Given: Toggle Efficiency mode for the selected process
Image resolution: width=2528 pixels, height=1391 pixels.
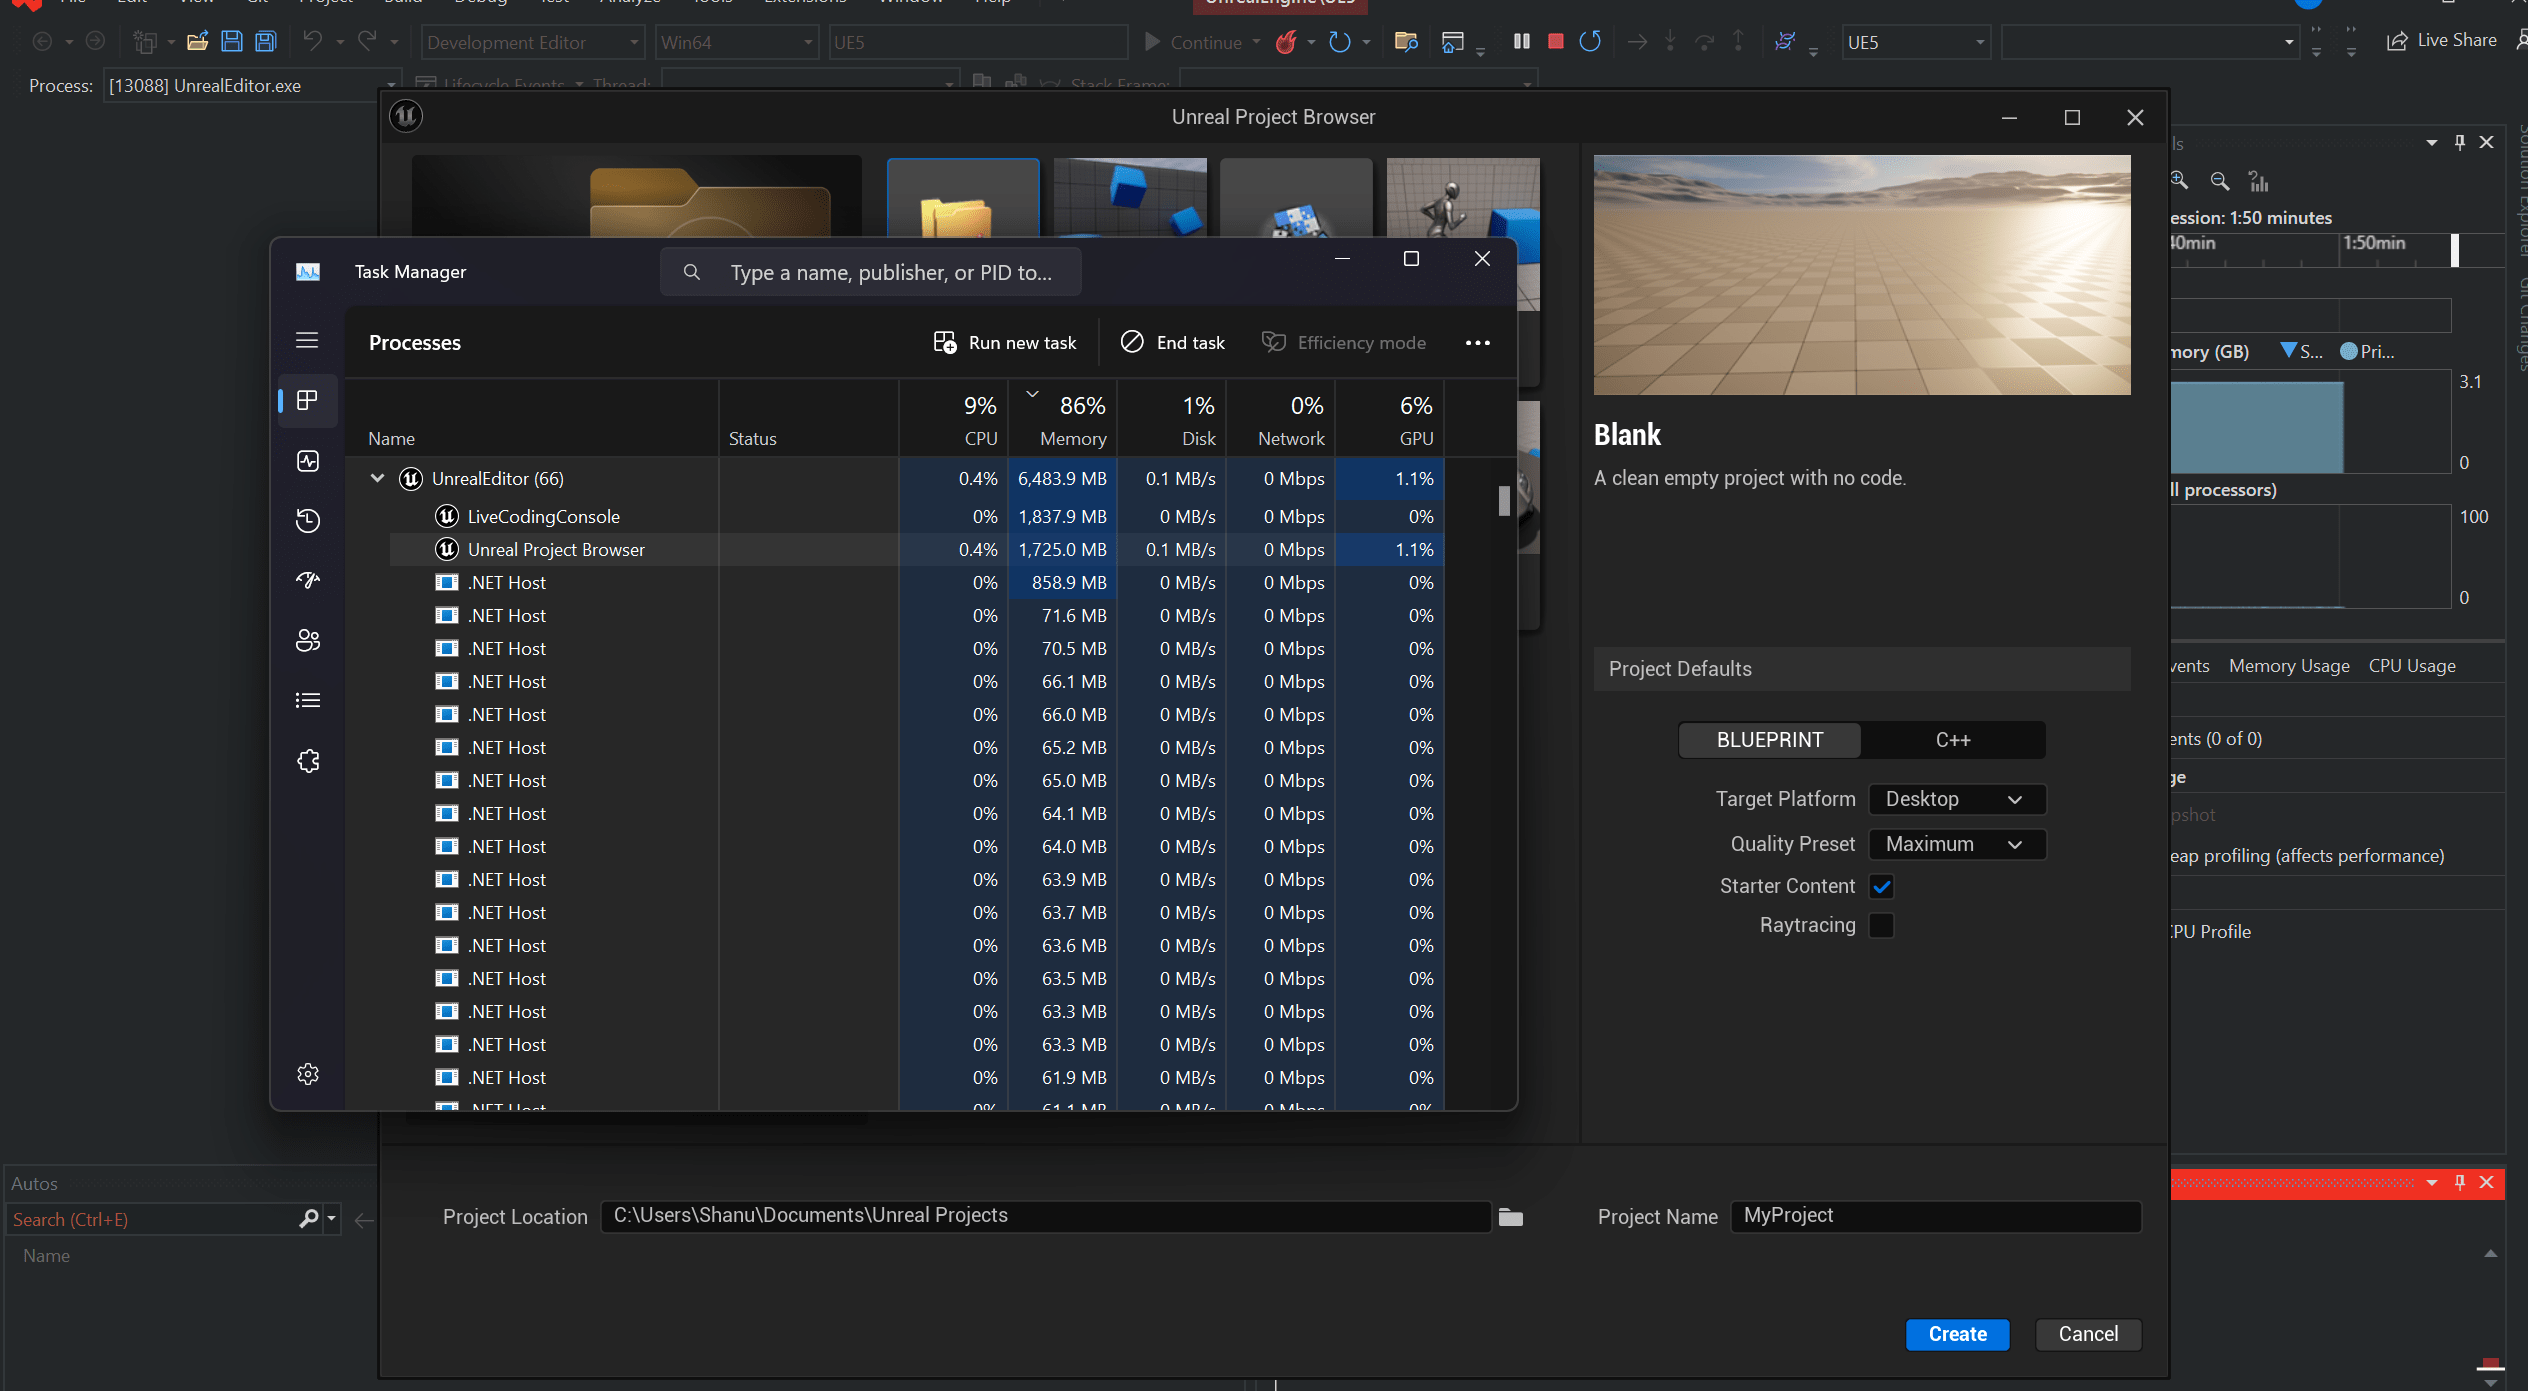Looking at the screenshot, I should [1343, 342].
